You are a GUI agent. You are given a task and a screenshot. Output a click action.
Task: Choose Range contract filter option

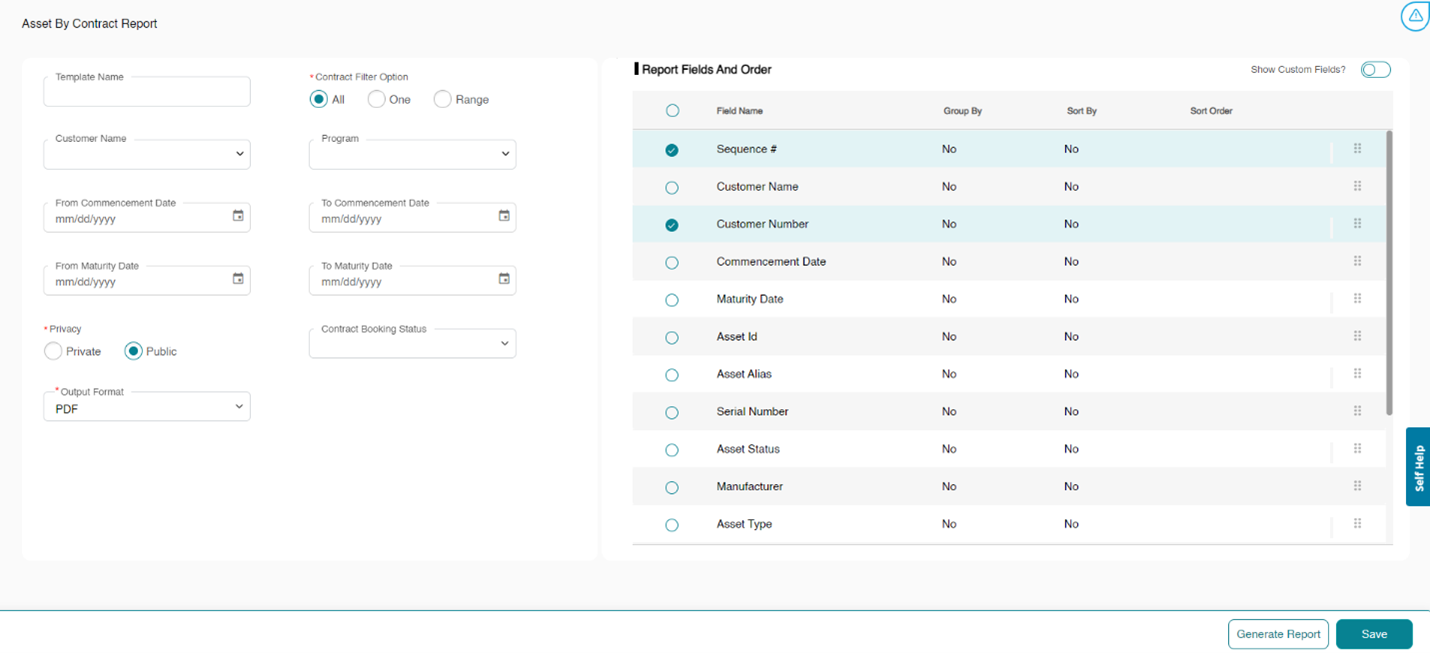442,99
